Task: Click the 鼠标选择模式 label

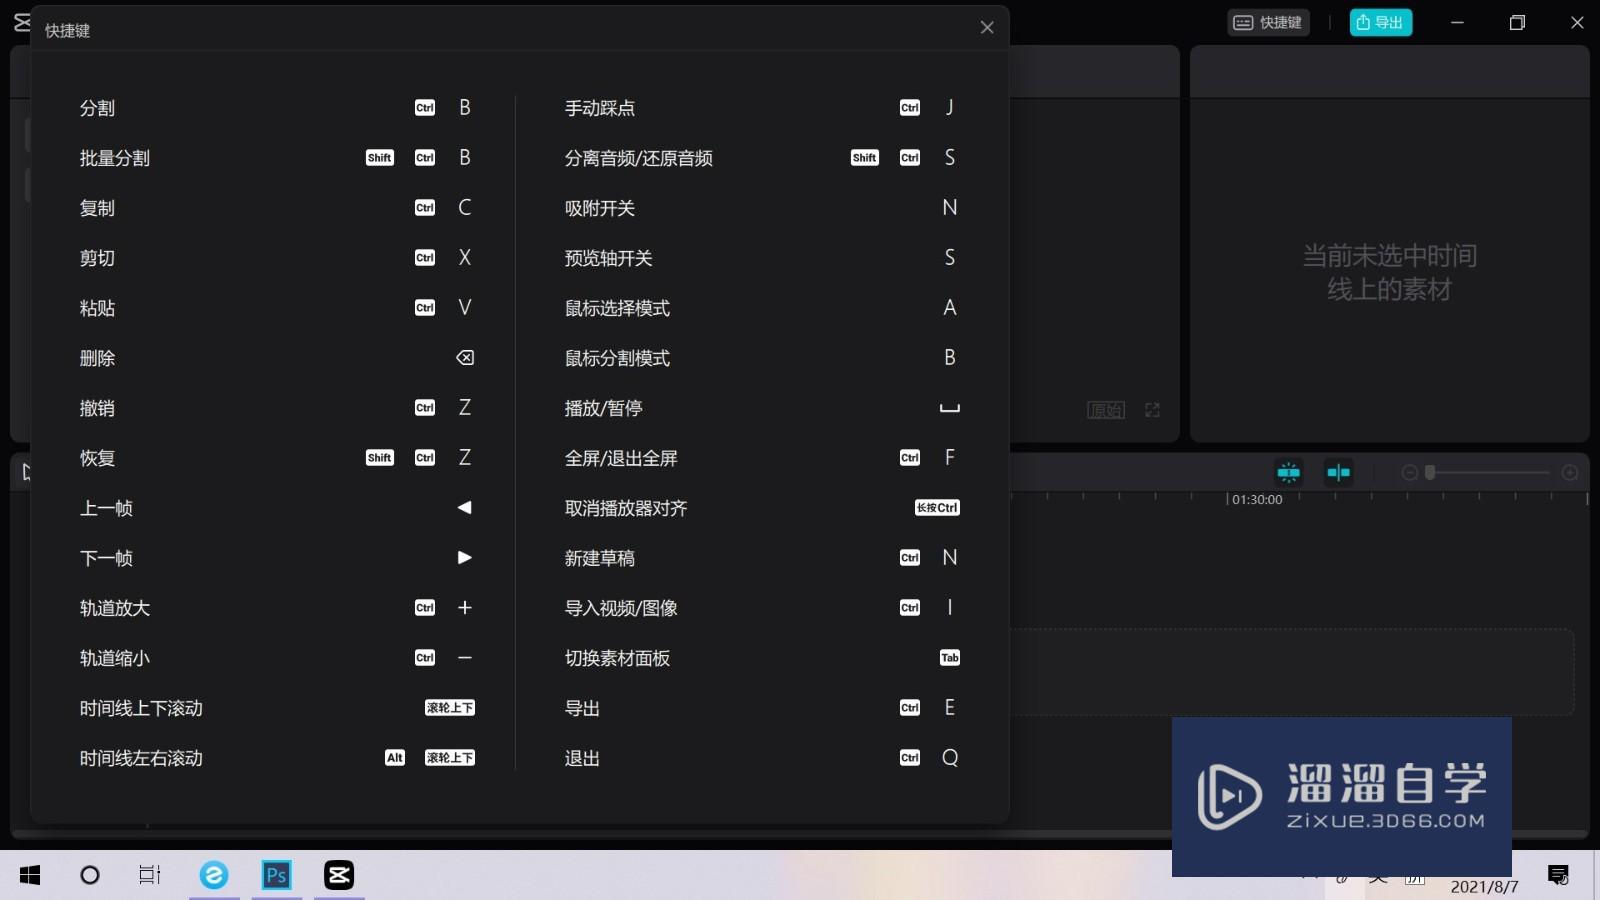Action: click(618, 308)
